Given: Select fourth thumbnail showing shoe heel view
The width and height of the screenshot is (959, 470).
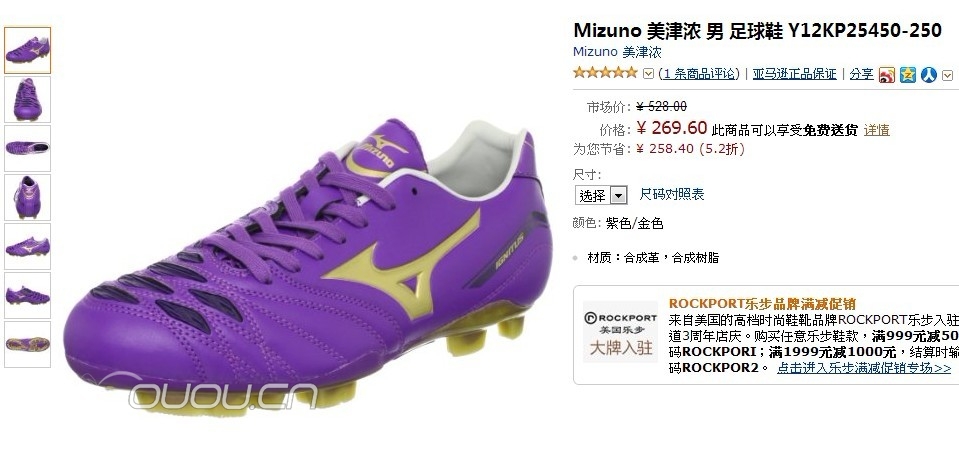Looking at the screenshot, I should tap(28, 197).
